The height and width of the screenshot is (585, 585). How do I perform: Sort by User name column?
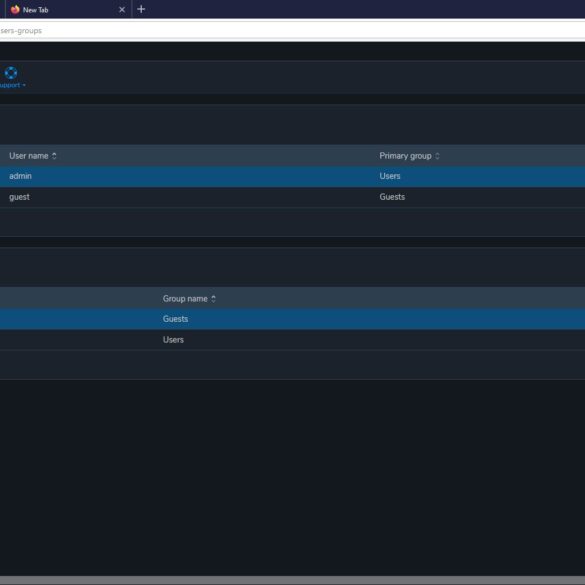click(x=33, y=156)
